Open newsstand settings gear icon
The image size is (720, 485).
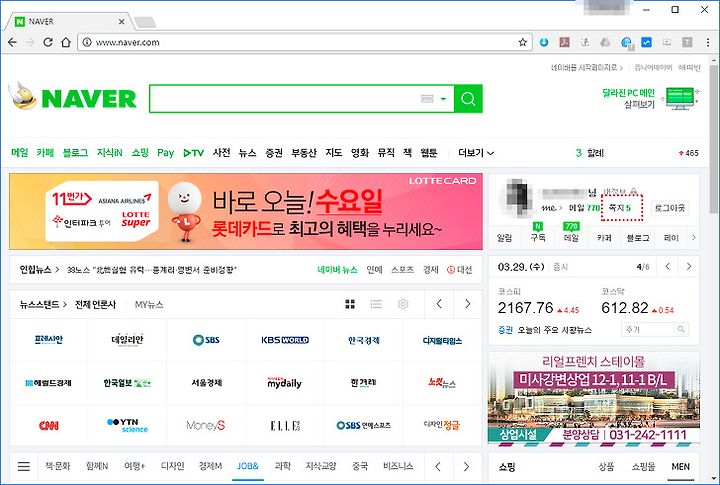(x=403, y=304)
